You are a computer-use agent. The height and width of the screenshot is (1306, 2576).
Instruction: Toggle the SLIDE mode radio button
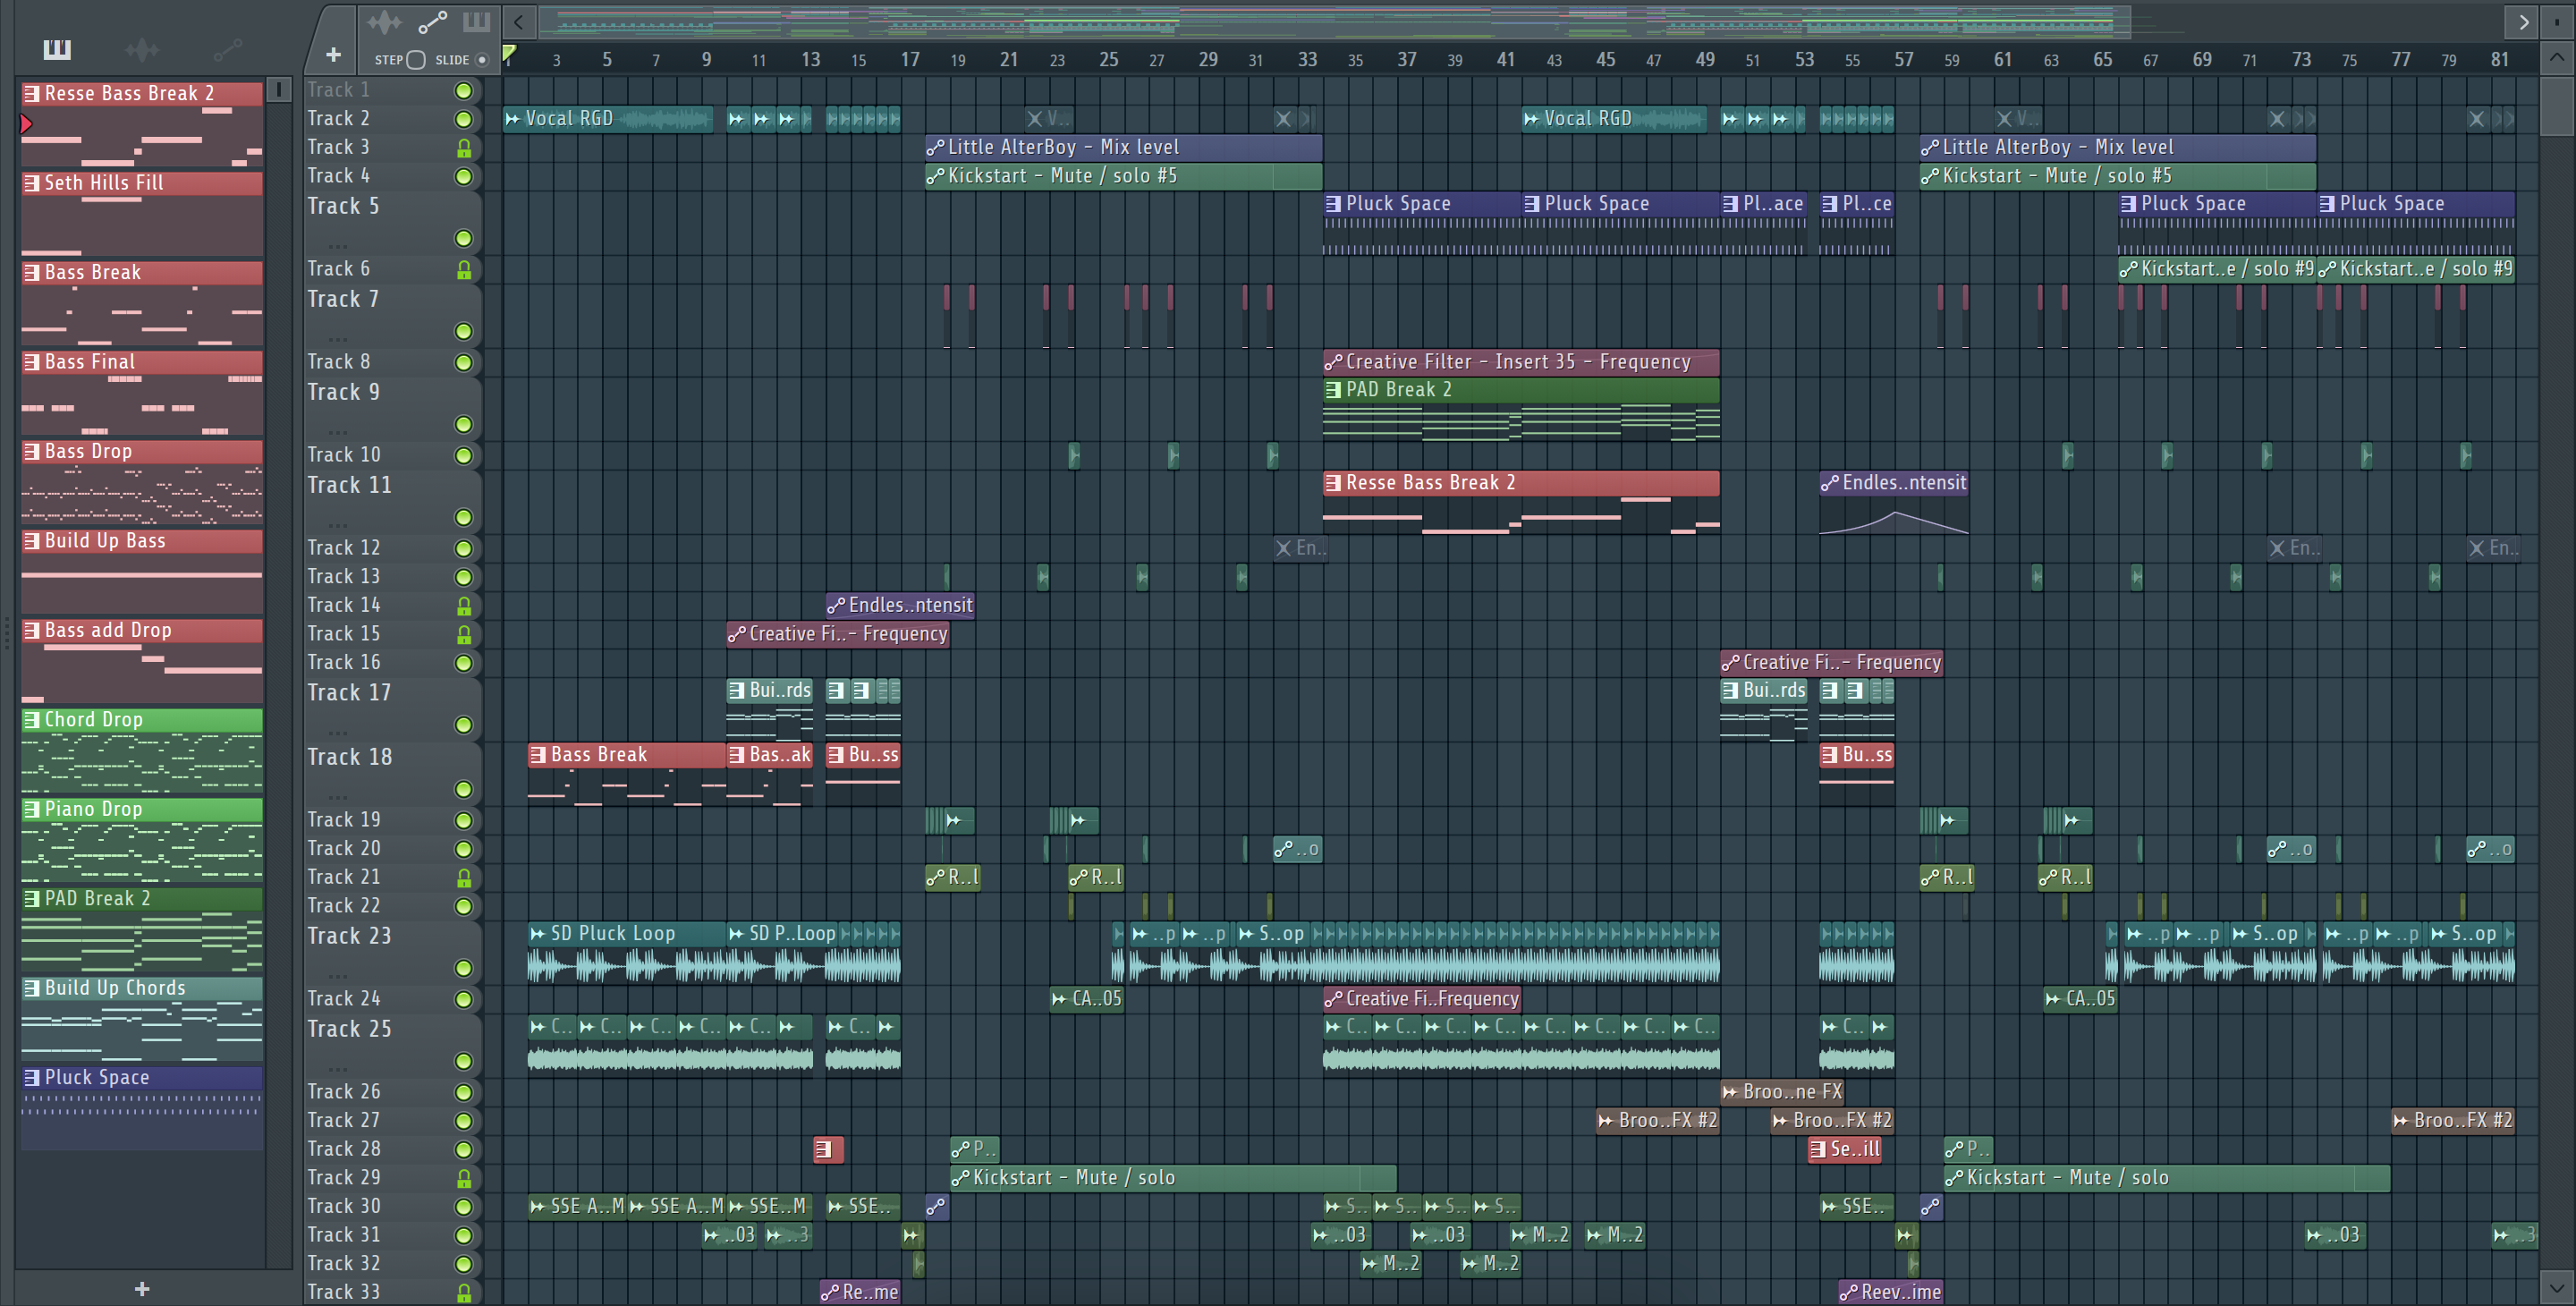click(482, 60)
